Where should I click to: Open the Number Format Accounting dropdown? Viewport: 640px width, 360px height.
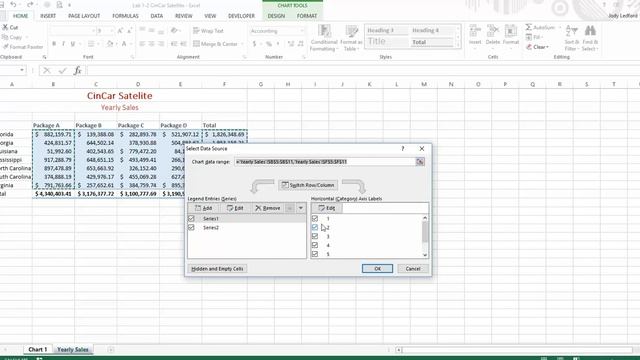point(302,31)
